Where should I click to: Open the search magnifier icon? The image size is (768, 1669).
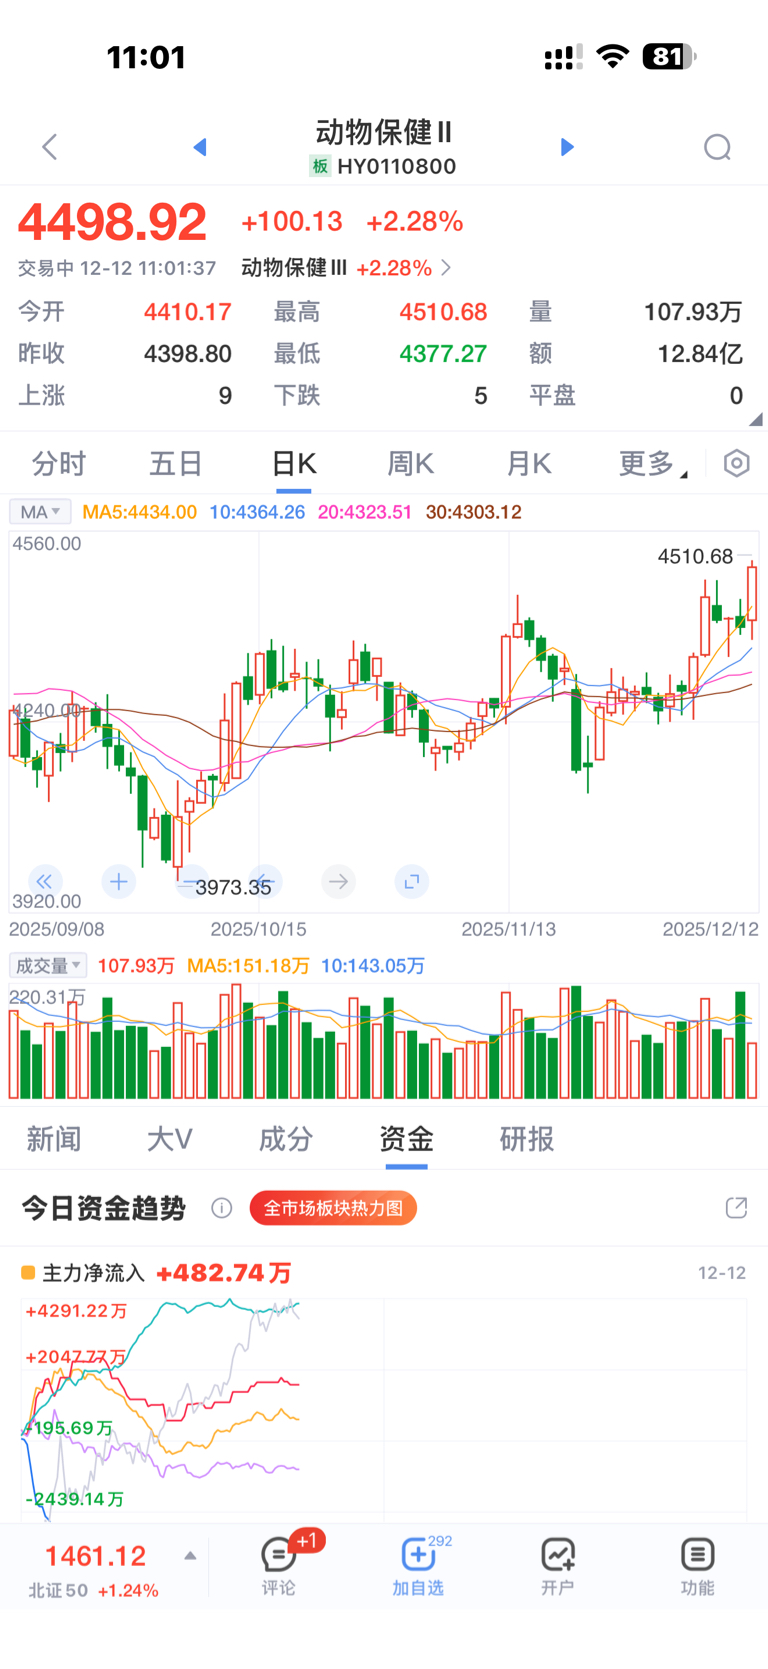(717, 148)
